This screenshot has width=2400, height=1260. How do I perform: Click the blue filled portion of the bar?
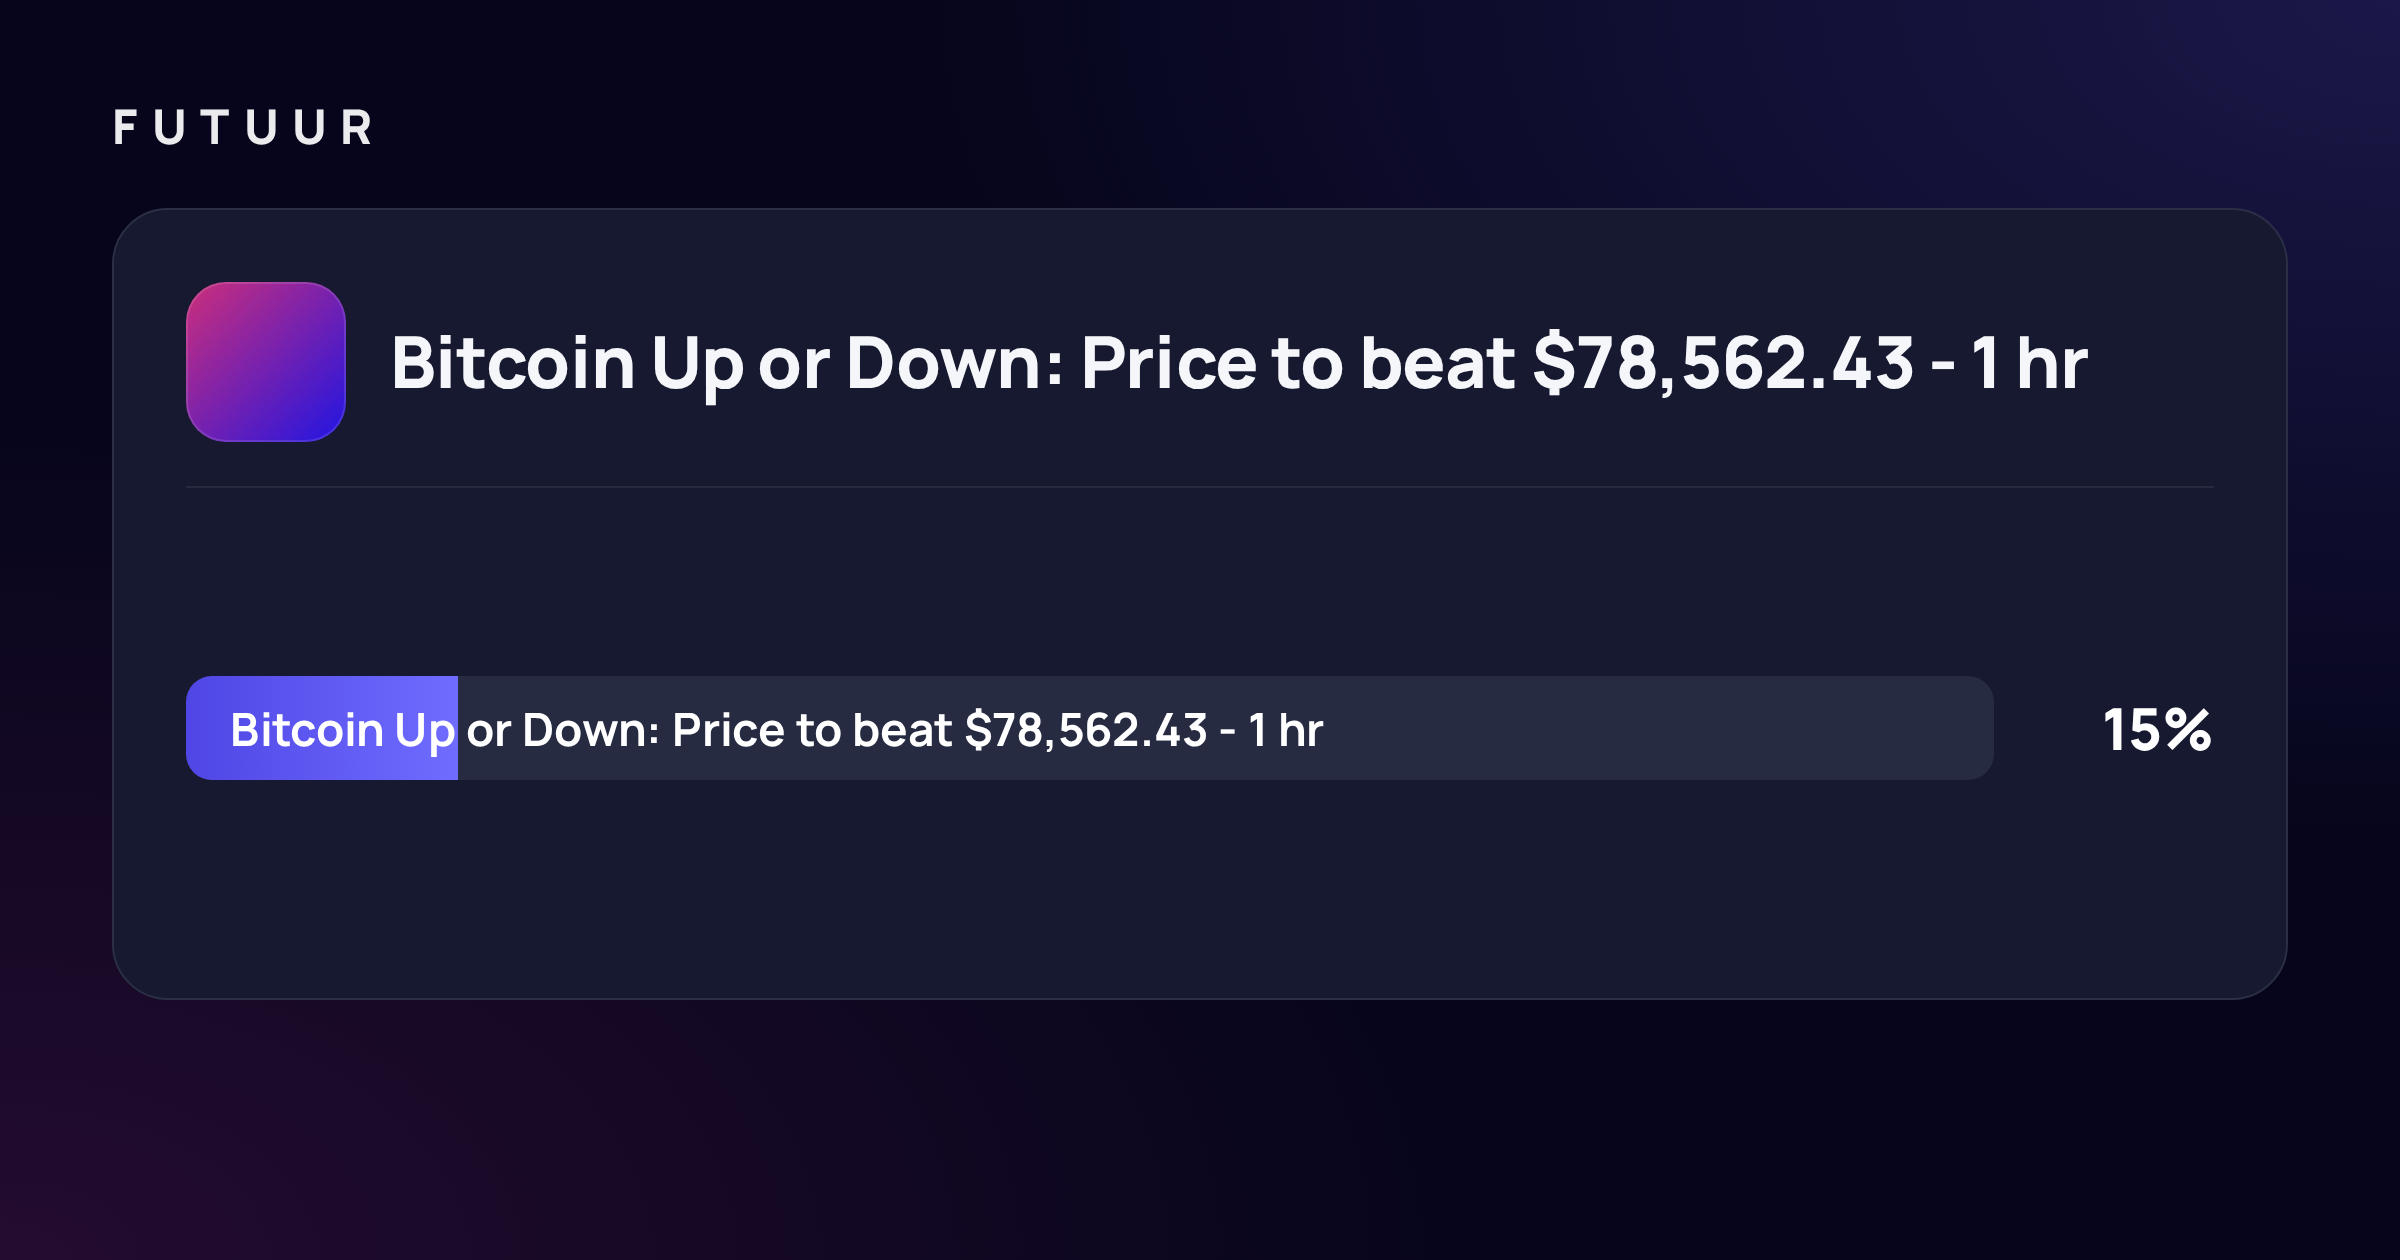click(322, 728)
